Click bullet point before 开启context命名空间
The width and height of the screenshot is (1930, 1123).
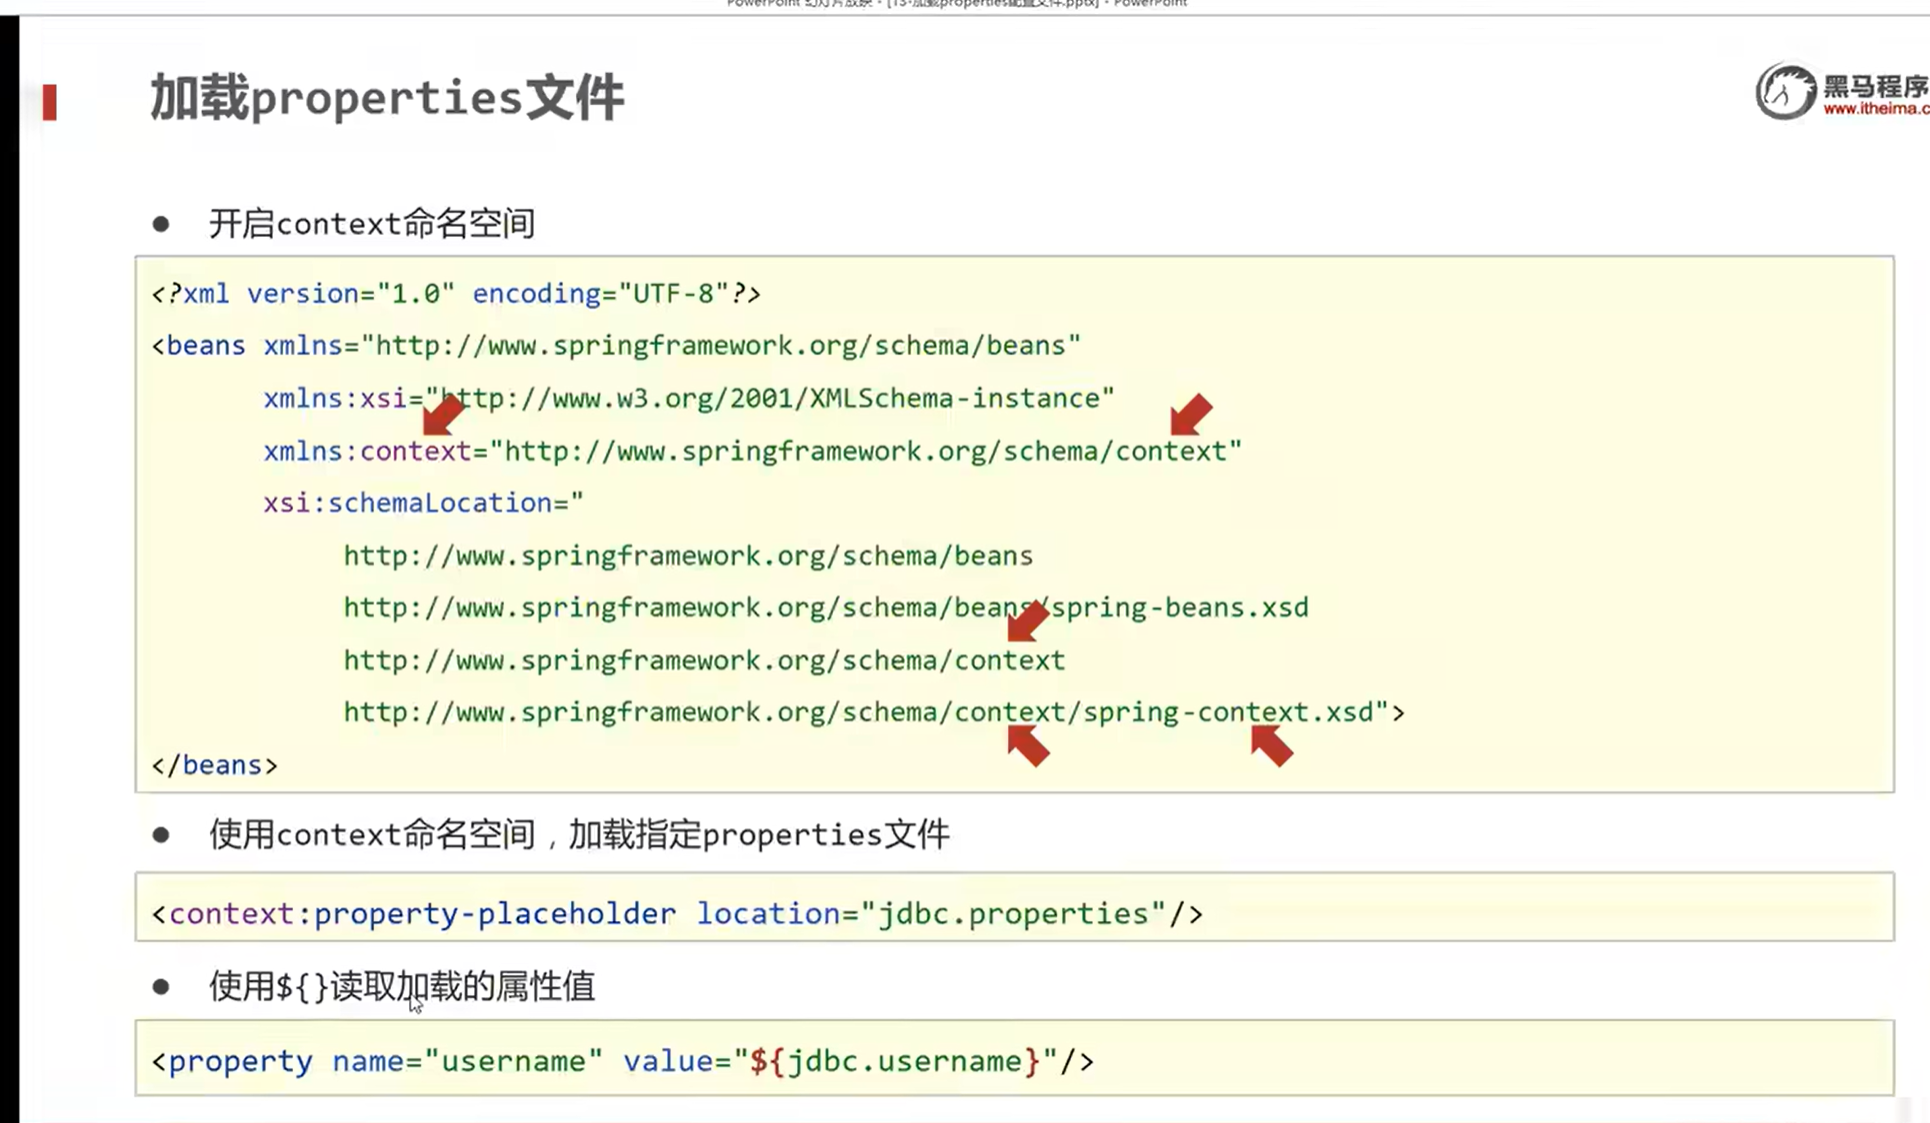click(161, 224)
